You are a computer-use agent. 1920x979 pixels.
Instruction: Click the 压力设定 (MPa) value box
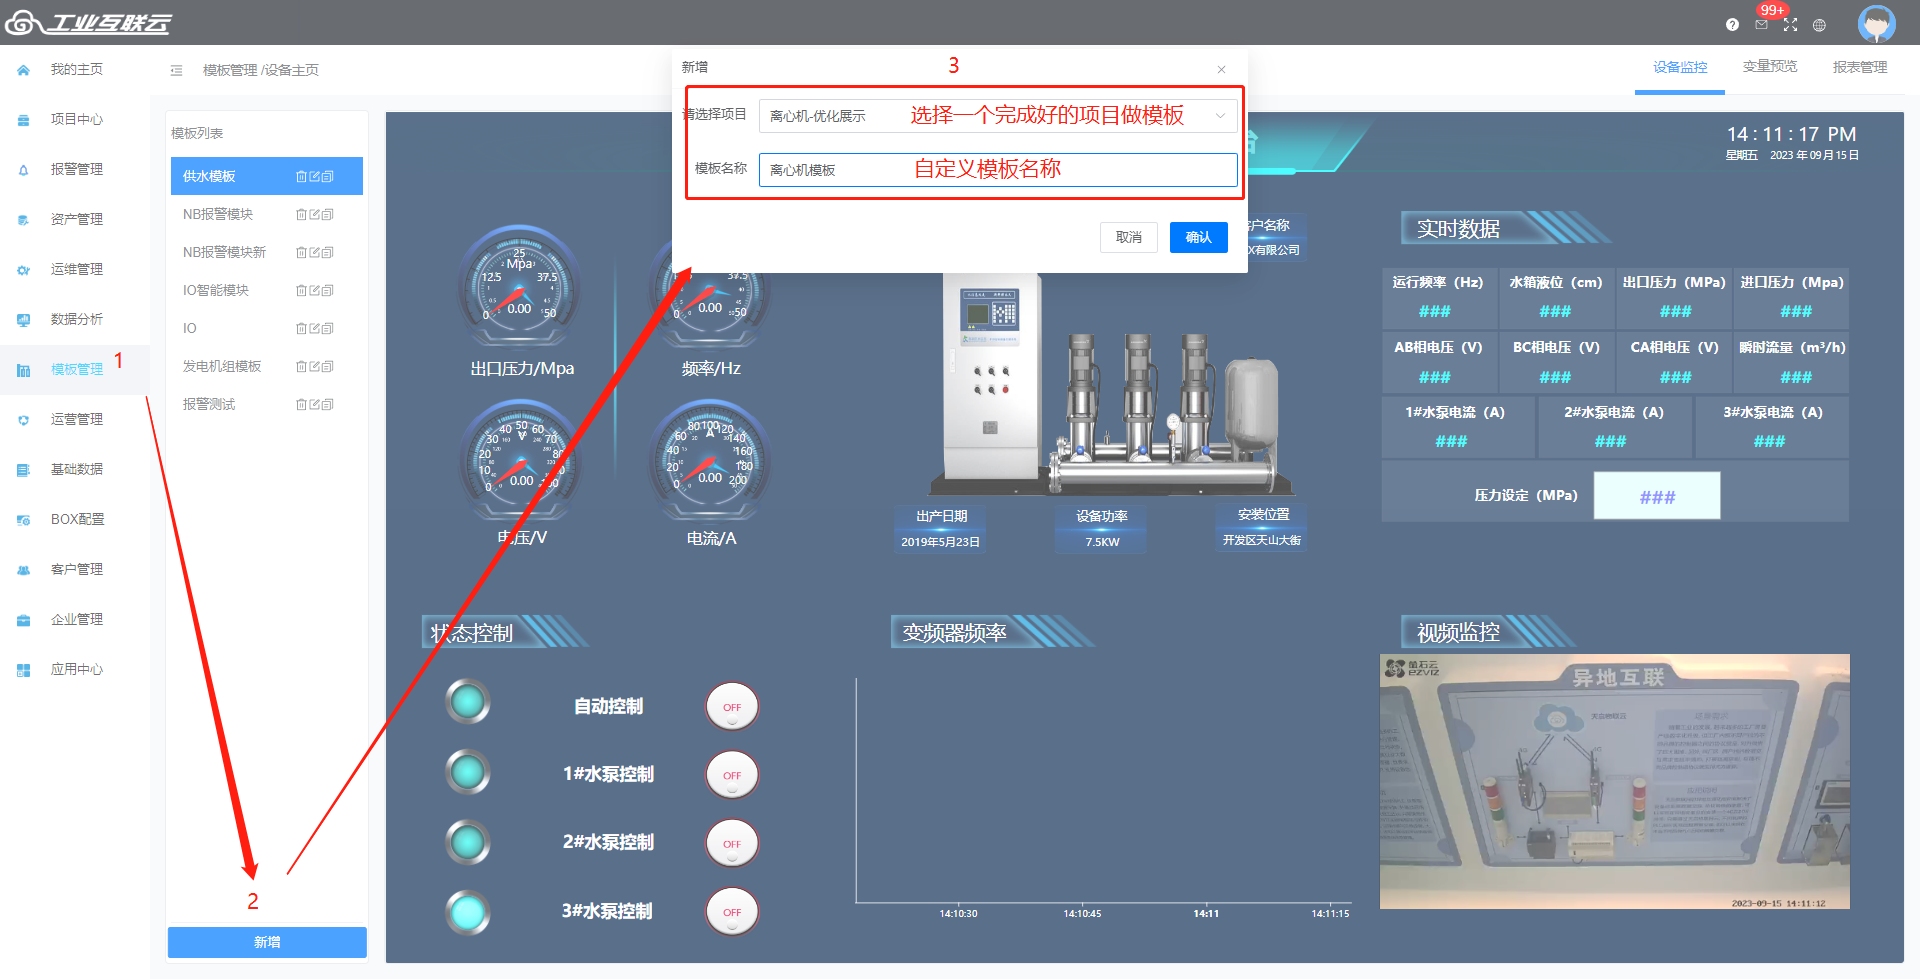(1657, 496)
